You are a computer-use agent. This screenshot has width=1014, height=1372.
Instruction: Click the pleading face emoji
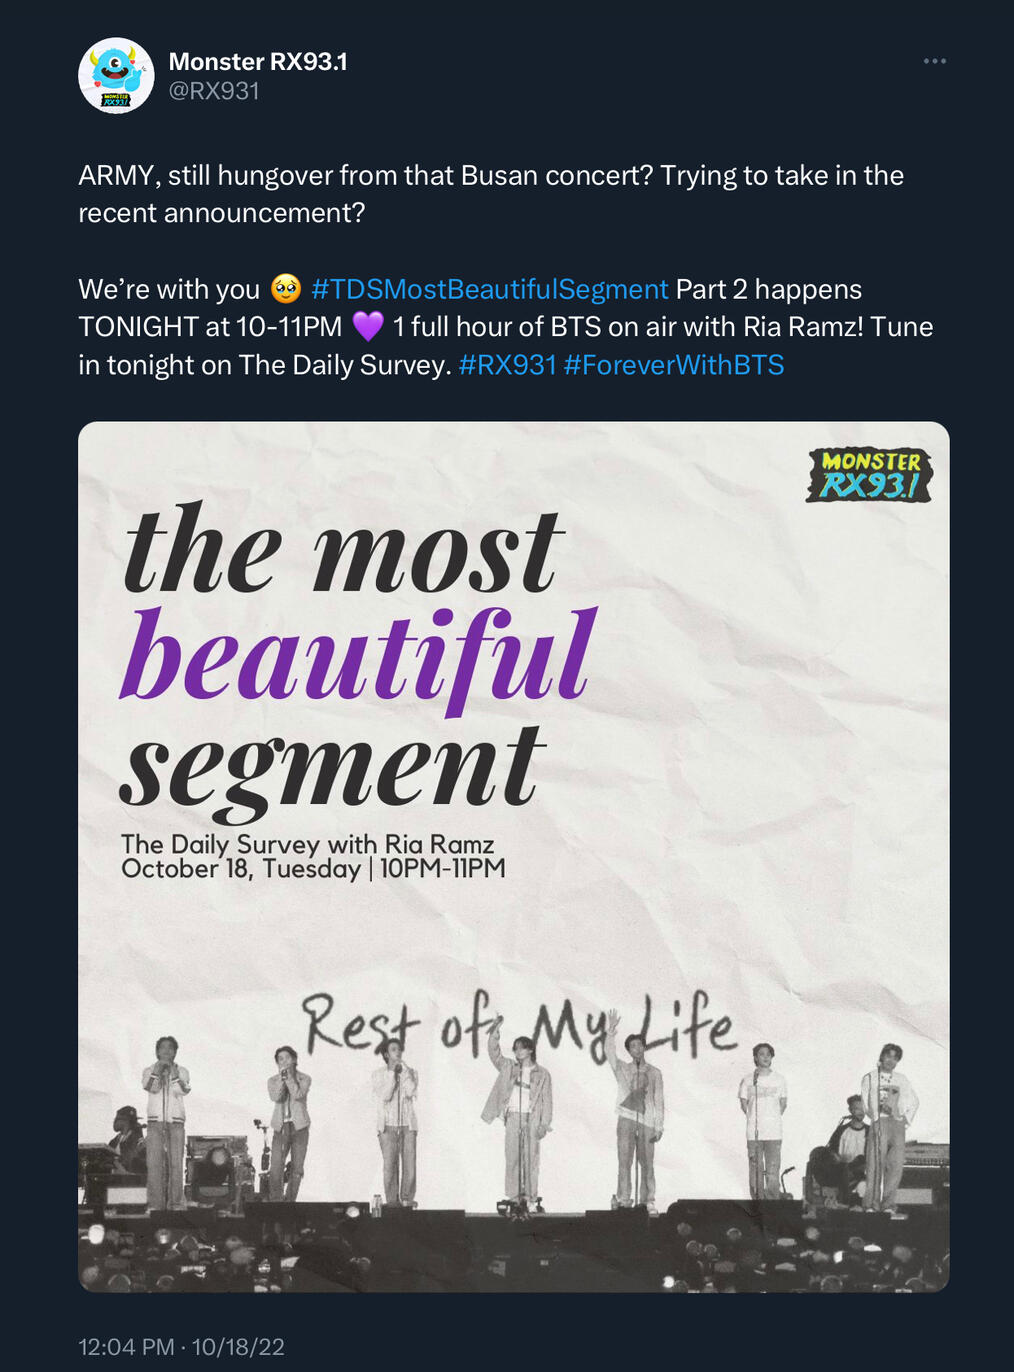[286, 290]
